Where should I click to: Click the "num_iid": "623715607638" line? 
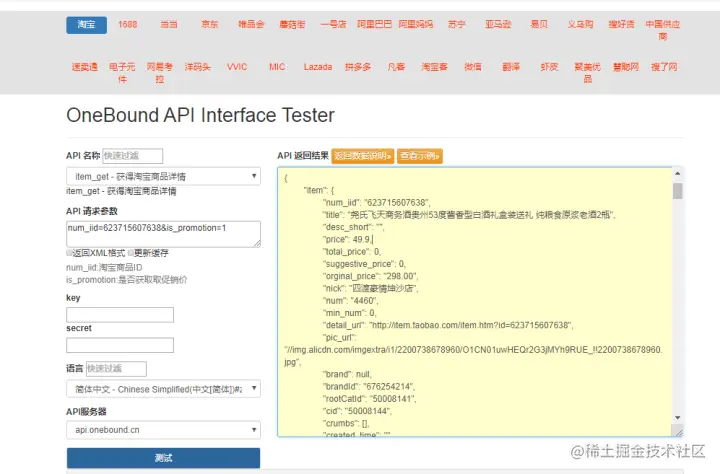click(377, 203)
